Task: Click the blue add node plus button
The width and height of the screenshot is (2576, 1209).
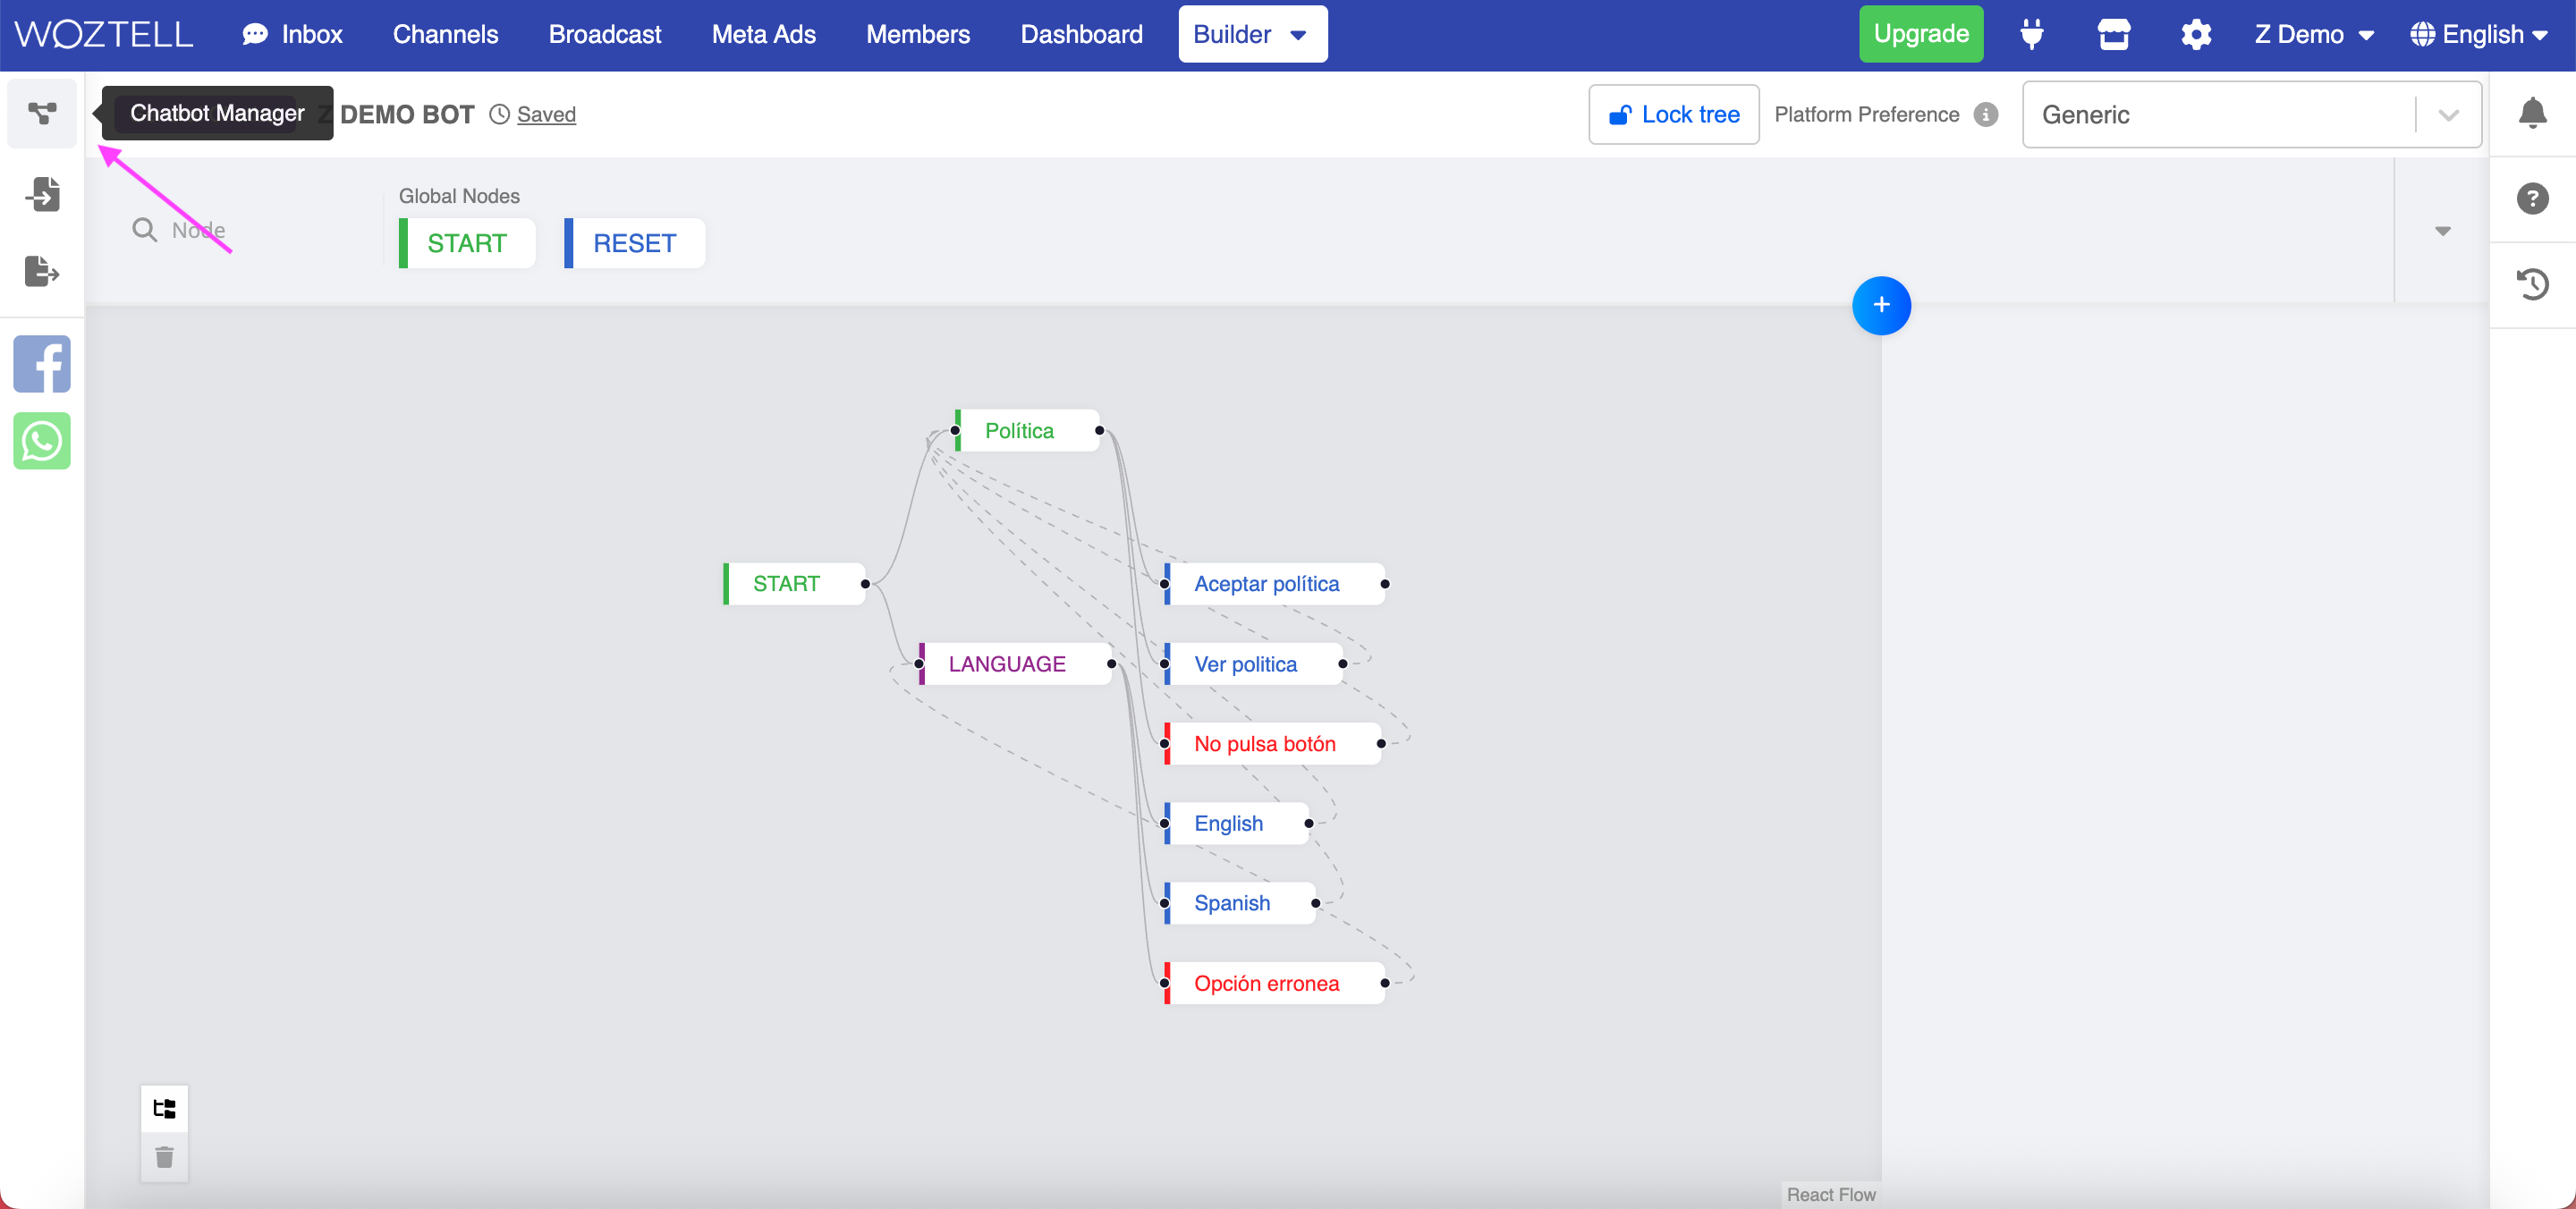Action: pyautogui.click(x=1881, y=305)
